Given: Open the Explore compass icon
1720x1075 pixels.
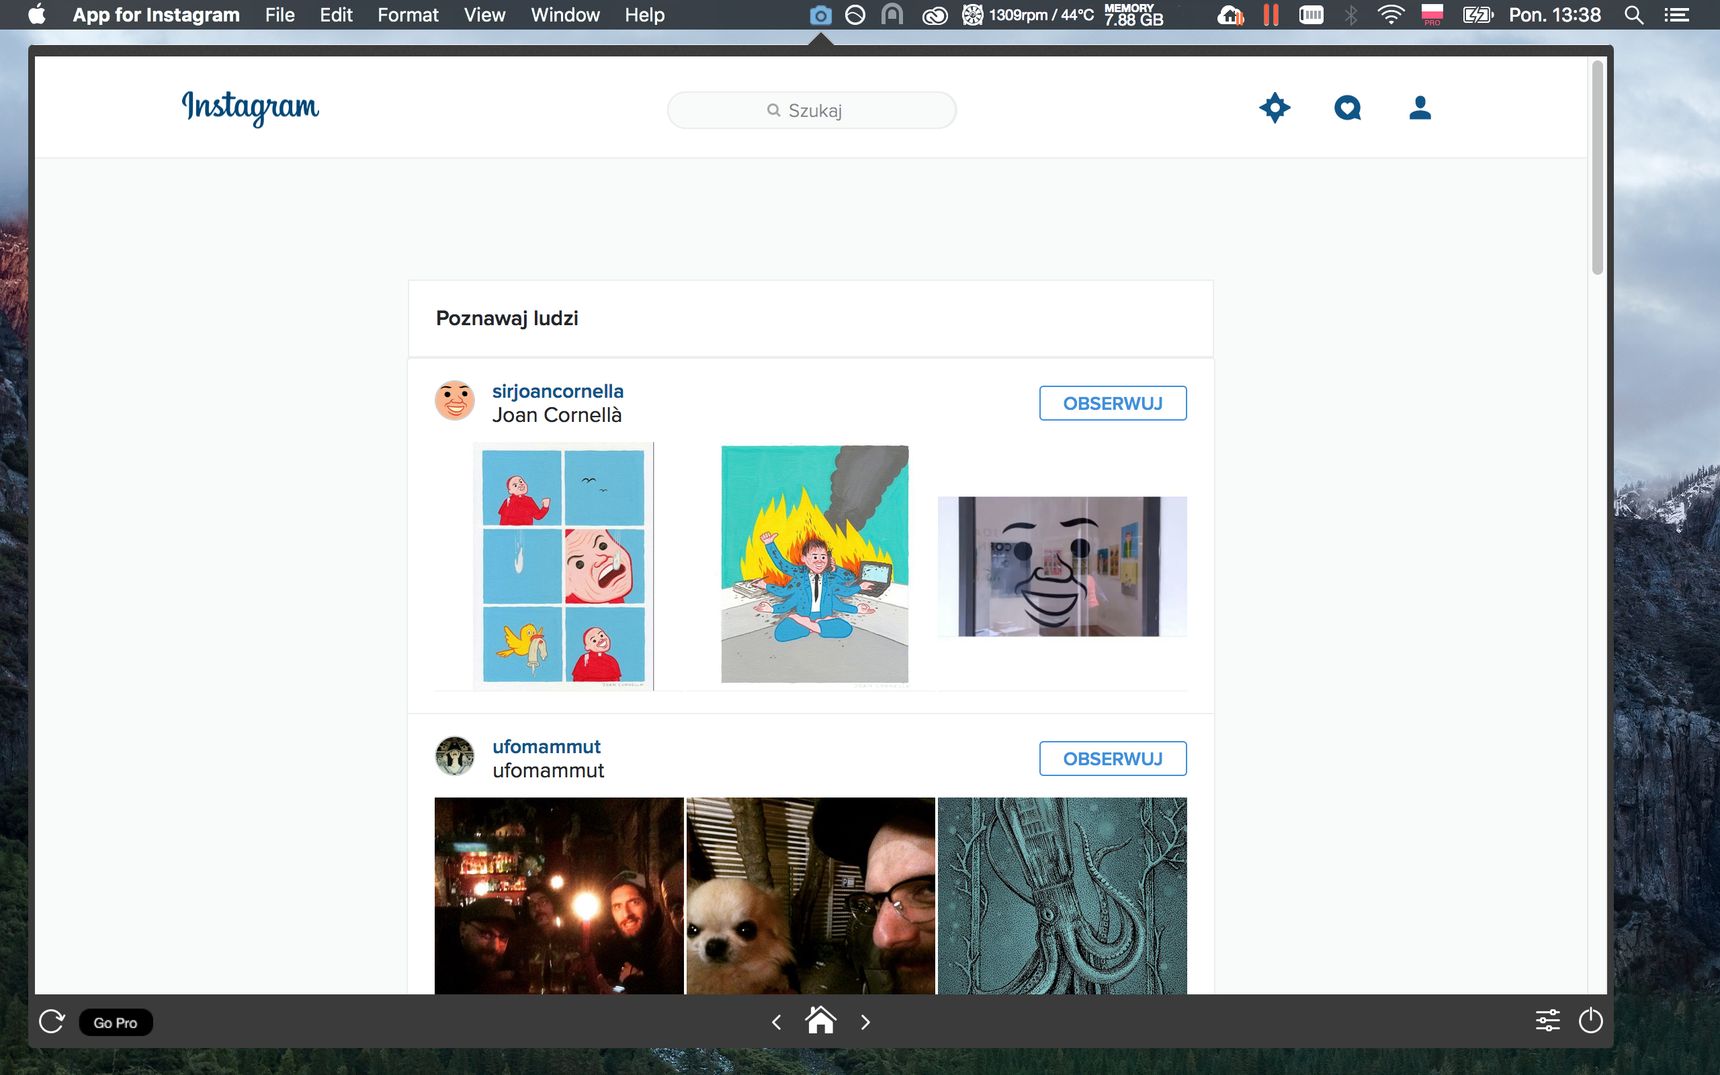Looking at the screenshot, I should (x=1275, y=108).
